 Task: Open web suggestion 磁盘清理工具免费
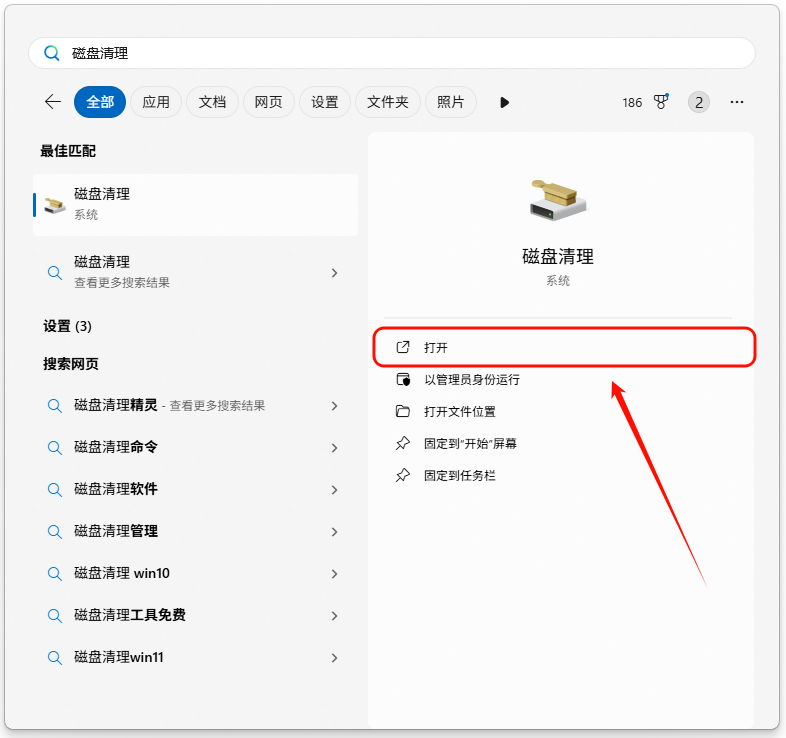coord(195,615)
